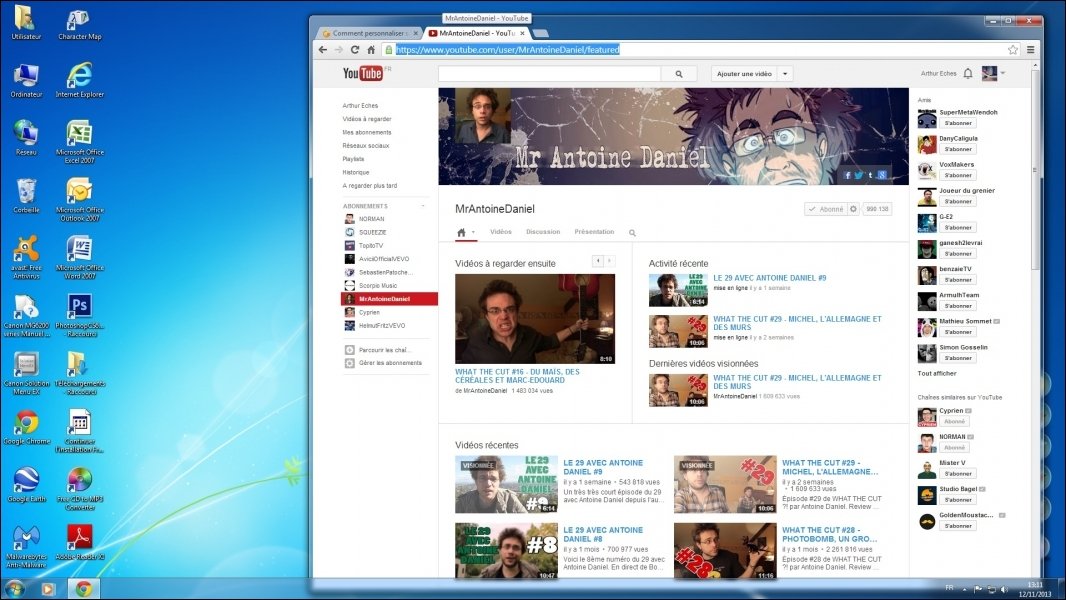This screenshot has width=1066, height=600.
Task: Subscribe to Joueur du grenier
Action: [x=958, y=202]
